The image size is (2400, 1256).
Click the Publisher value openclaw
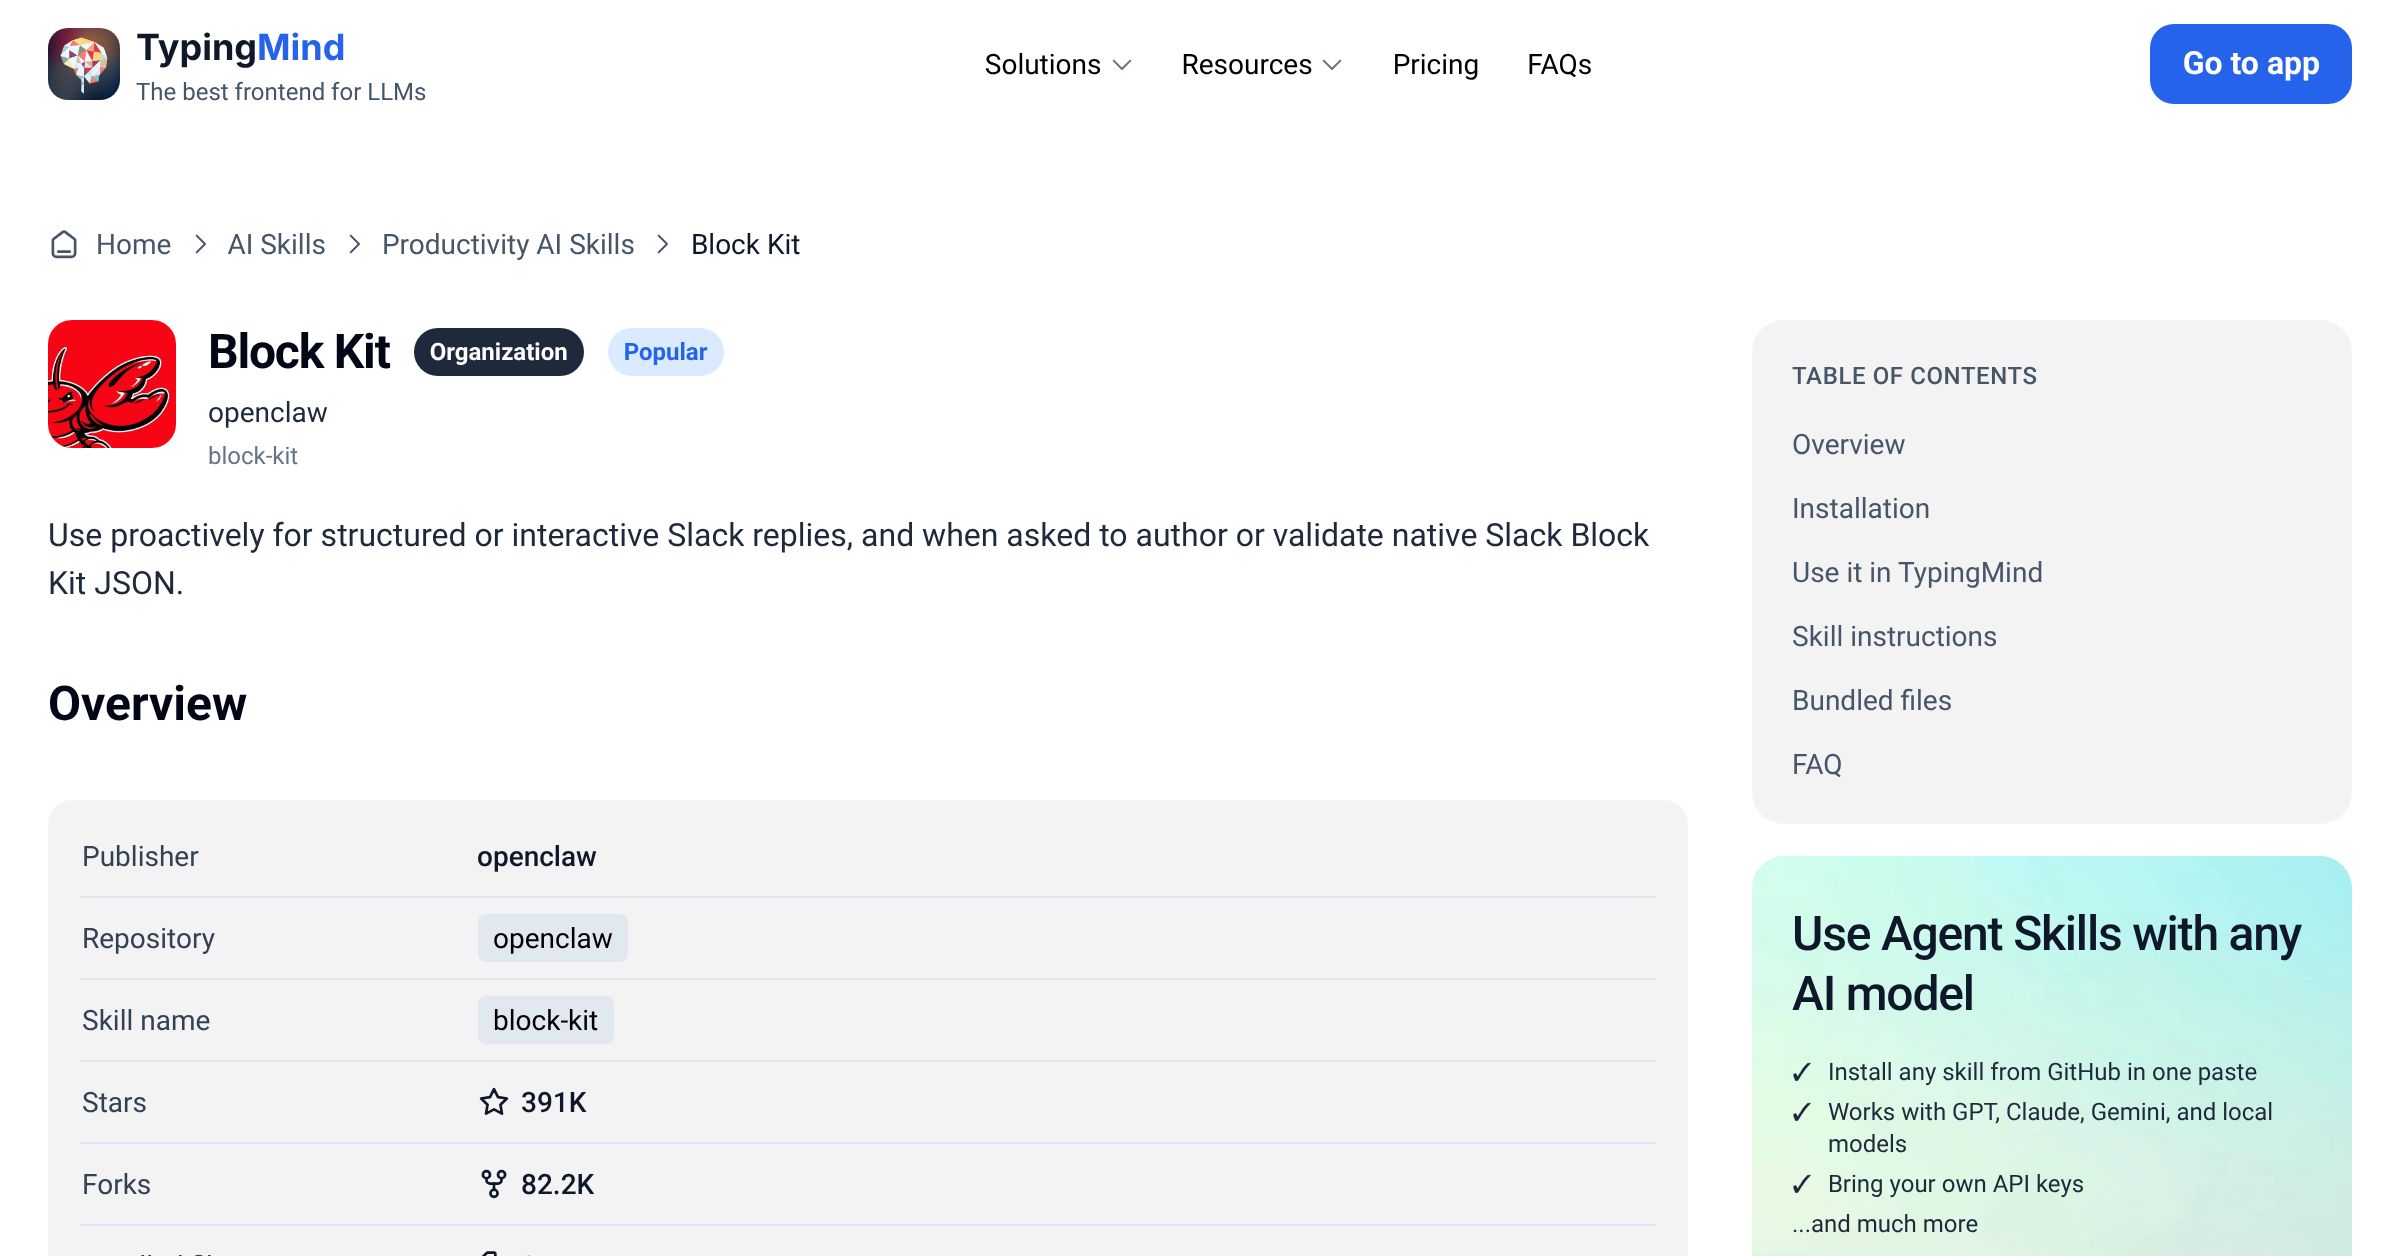(536, 856)
